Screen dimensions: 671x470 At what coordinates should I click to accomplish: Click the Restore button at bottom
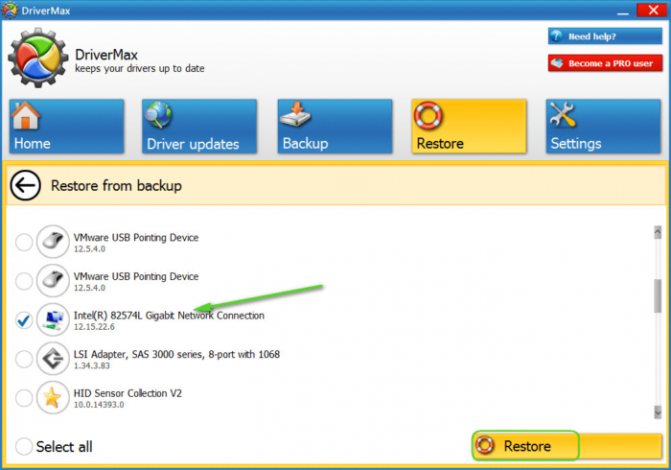tap(567, 446)
